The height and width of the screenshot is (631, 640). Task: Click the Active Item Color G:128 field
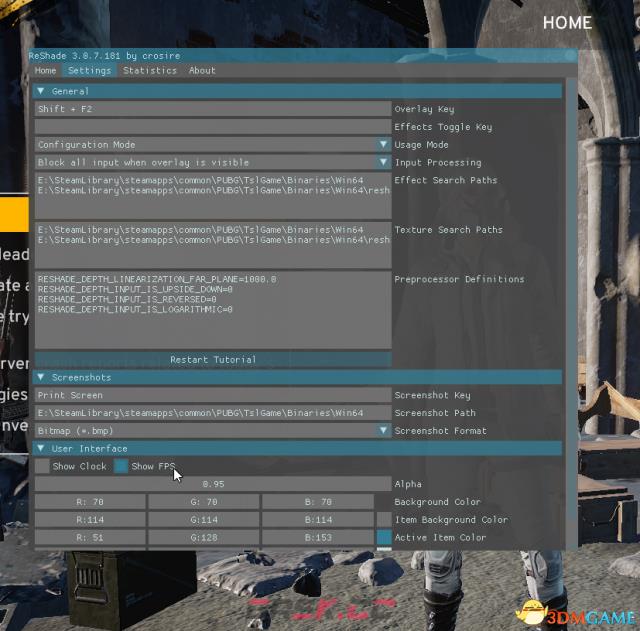204,538
